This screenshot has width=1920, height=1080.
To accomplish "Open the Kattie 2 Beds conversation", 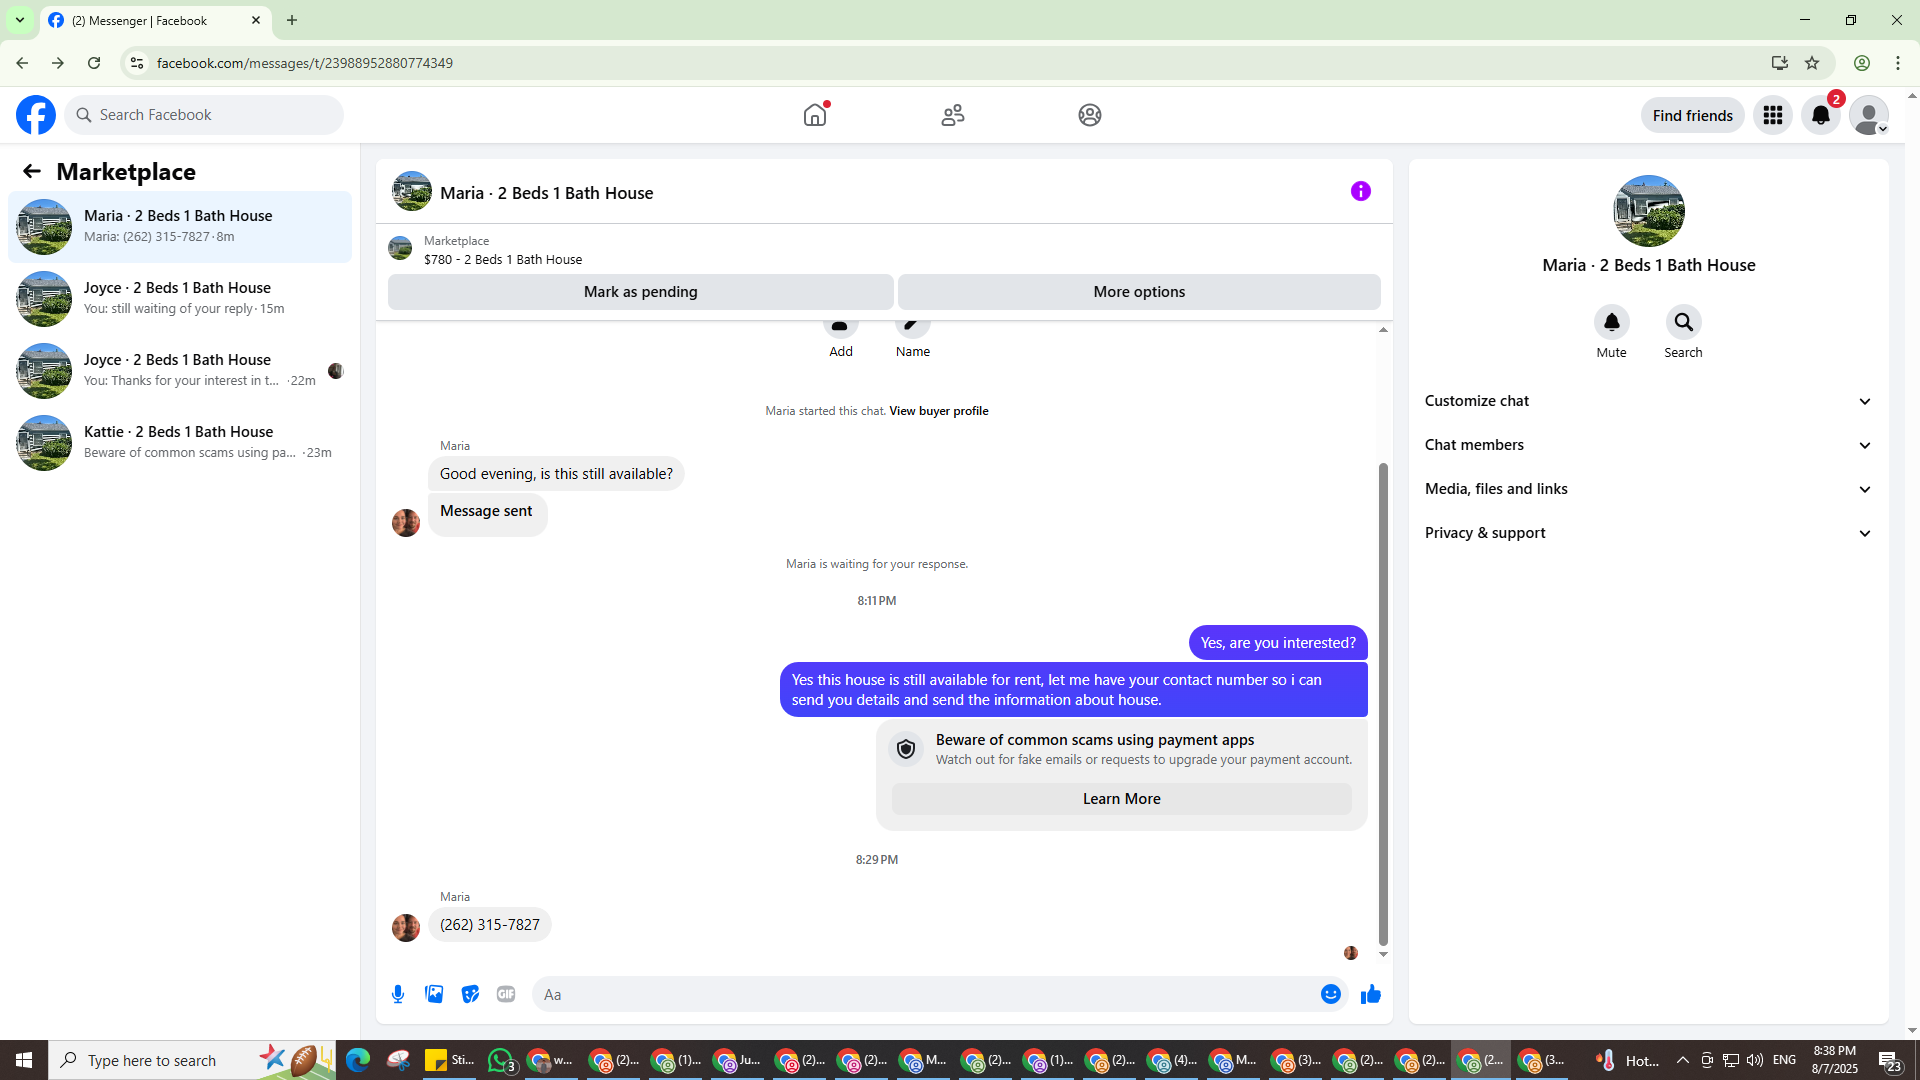I will tap(180, 443).
